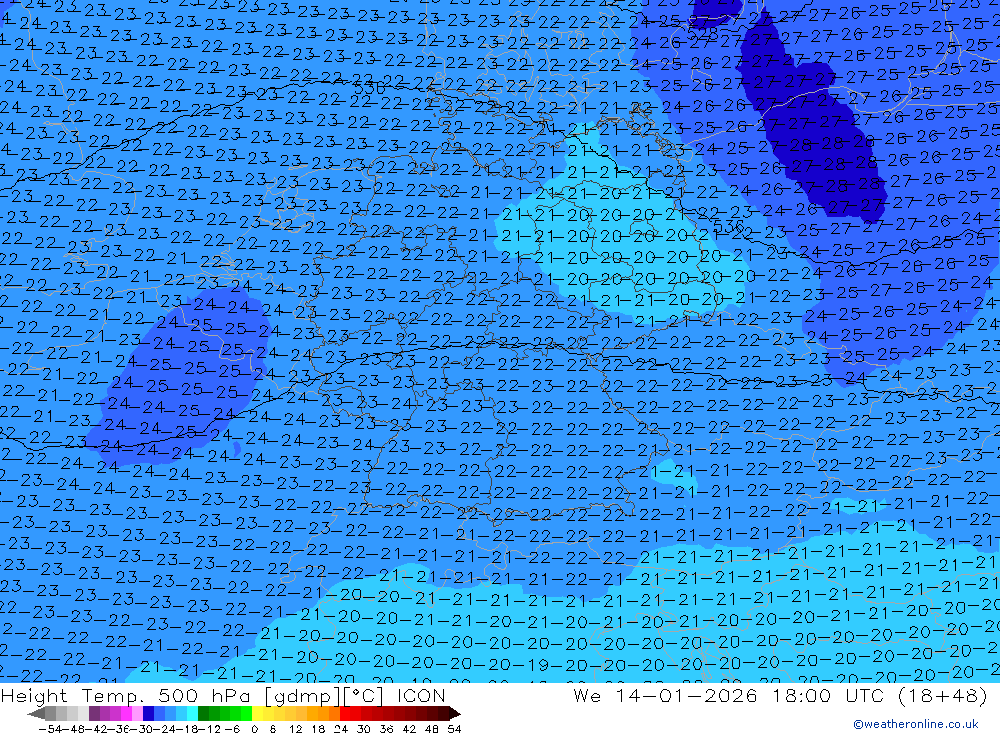Click the positive '30' legend scale value
The height and width of the screenshot is (733, 1000).
tap(364, 729)
